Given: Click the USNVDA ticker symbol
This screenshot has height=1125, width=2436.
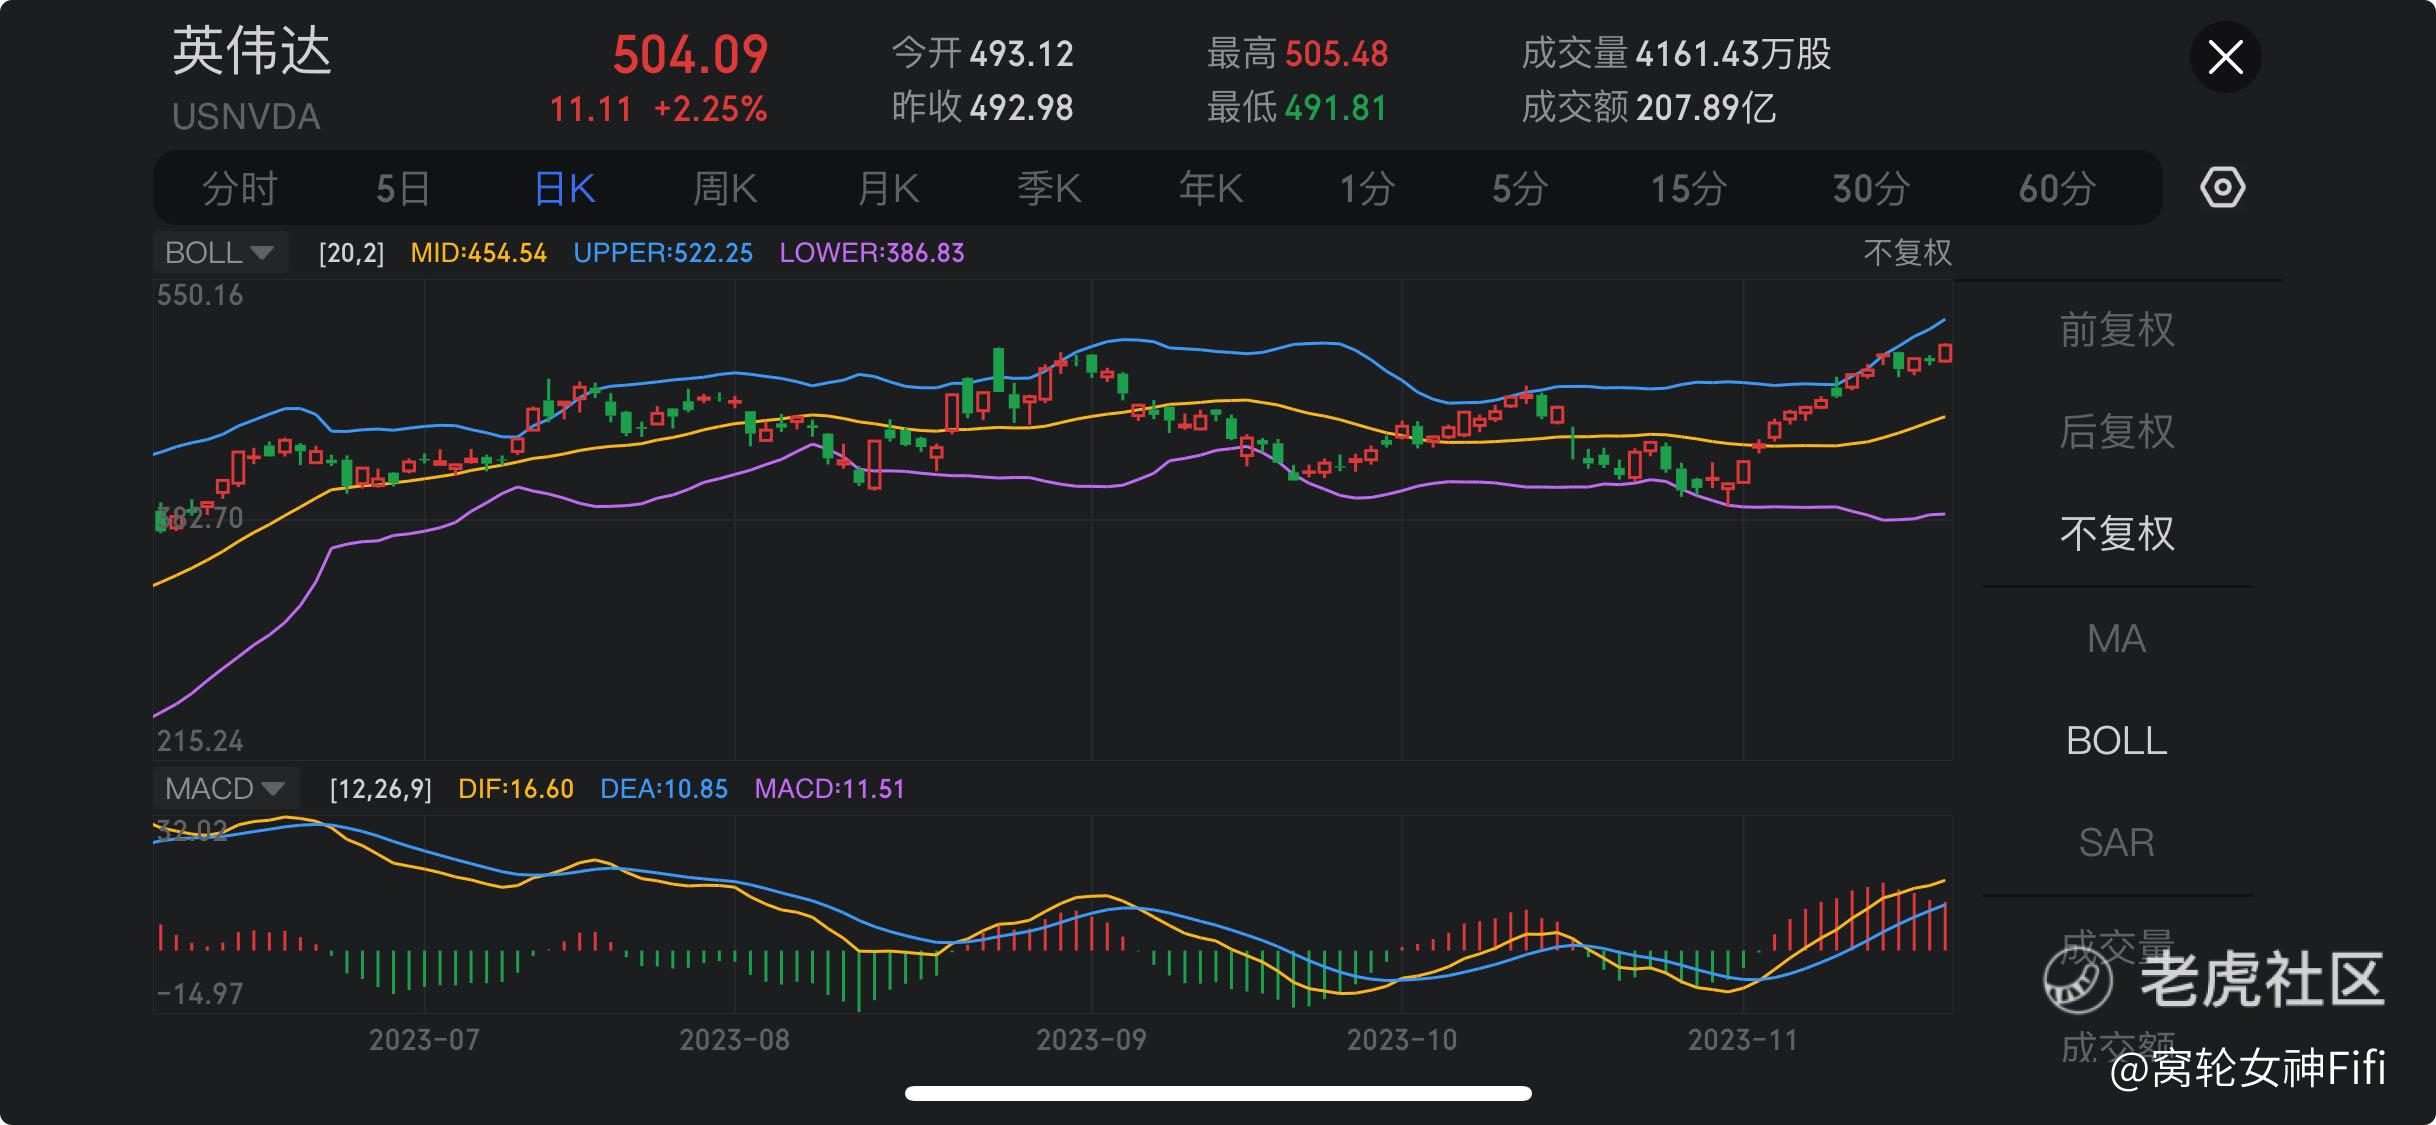Looking at the screenshot, I should pos(246,117).
